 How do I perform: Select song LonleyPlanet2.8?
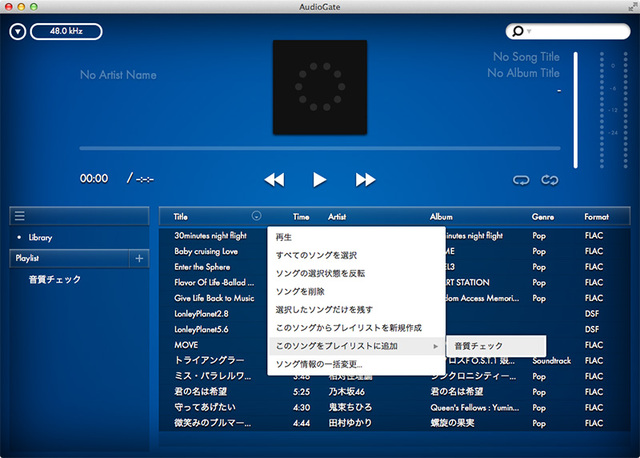click(201, 314)
